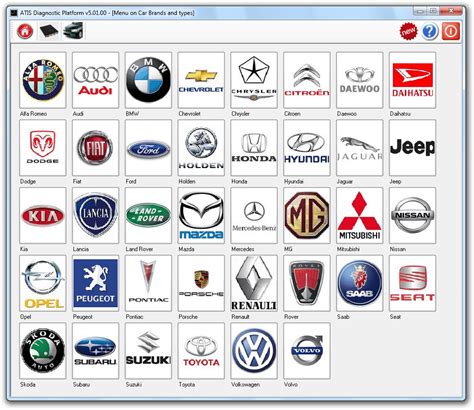Choose the Subaru stars logo
This screenshot has height=410, width=474.
[96, 351]
